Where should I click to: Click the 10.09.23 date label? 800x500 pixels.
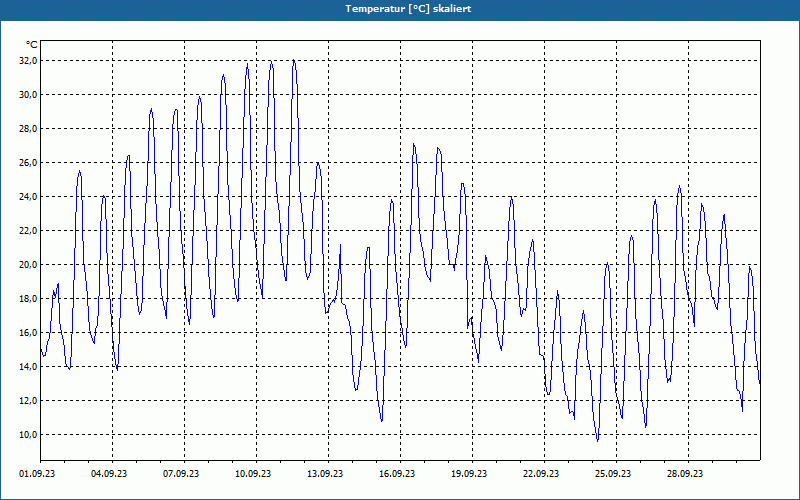click(253, 474)
